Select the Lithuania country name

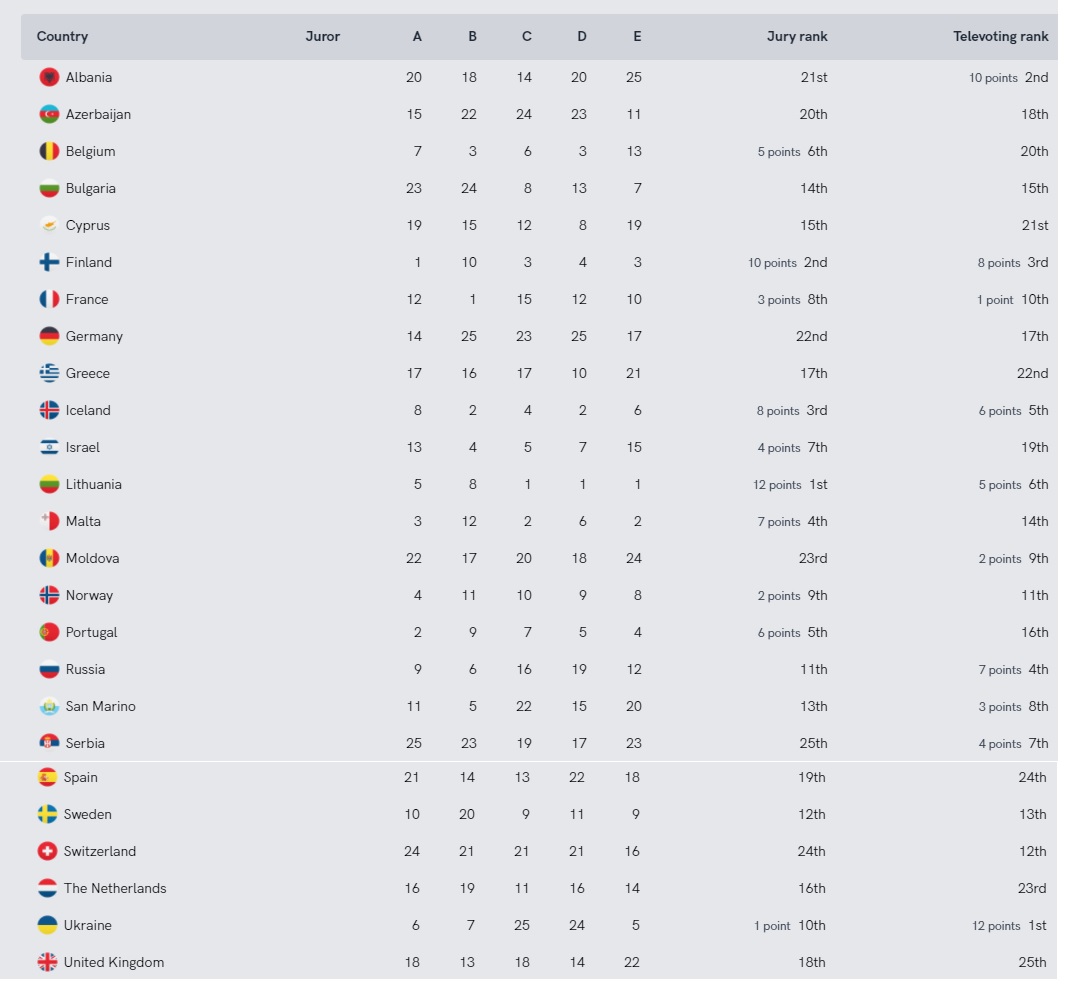(94, 484)
